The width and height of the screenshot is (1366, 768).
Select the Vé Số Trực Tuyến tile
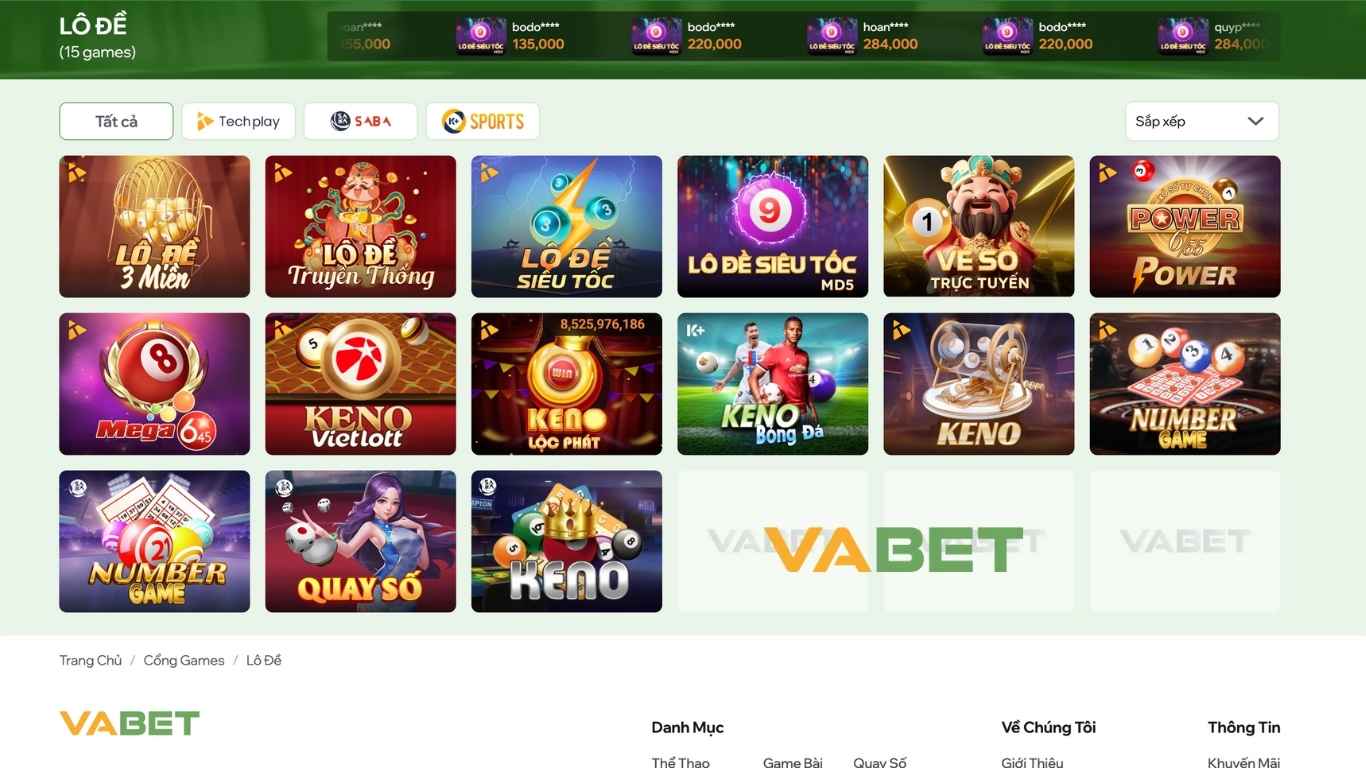(x=978, y=226)
